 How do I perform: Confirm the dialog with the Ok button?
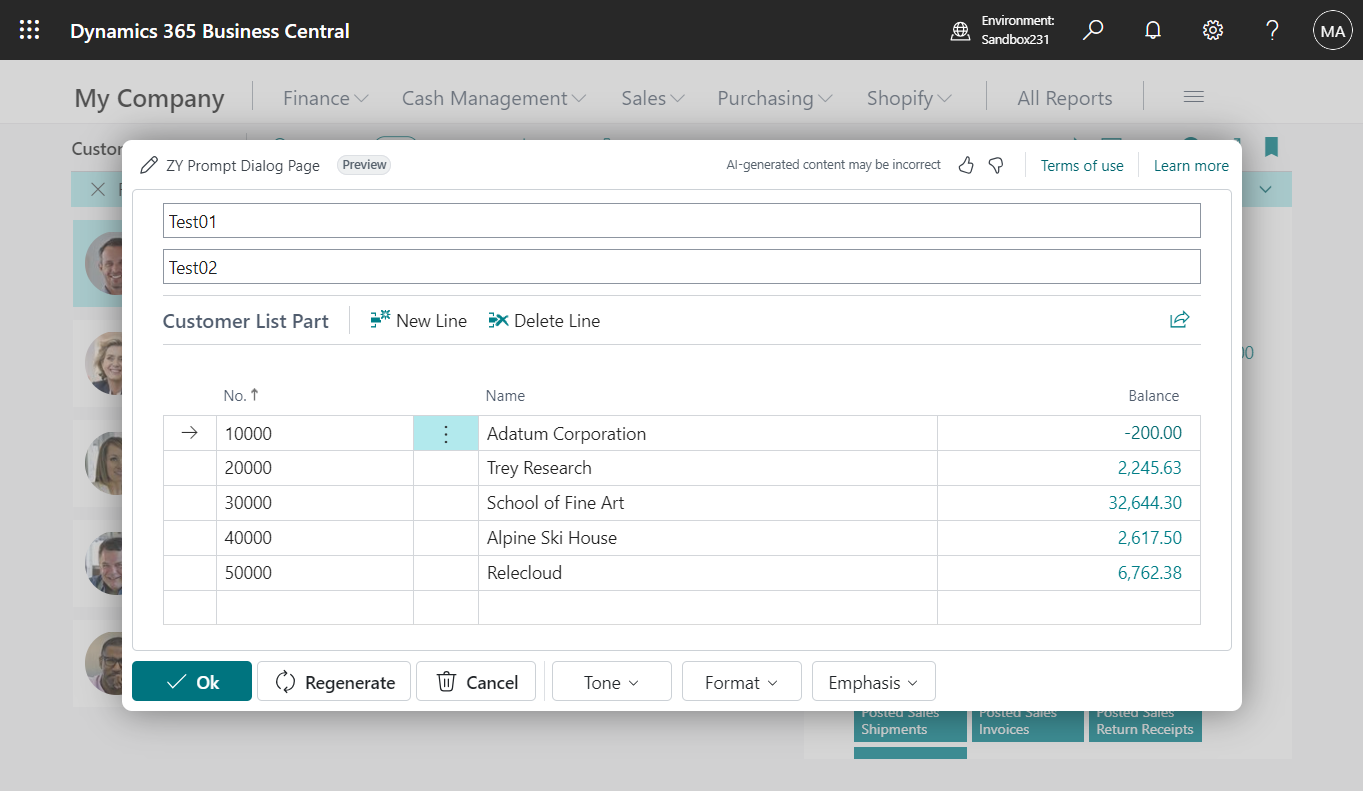pos(191,681)
